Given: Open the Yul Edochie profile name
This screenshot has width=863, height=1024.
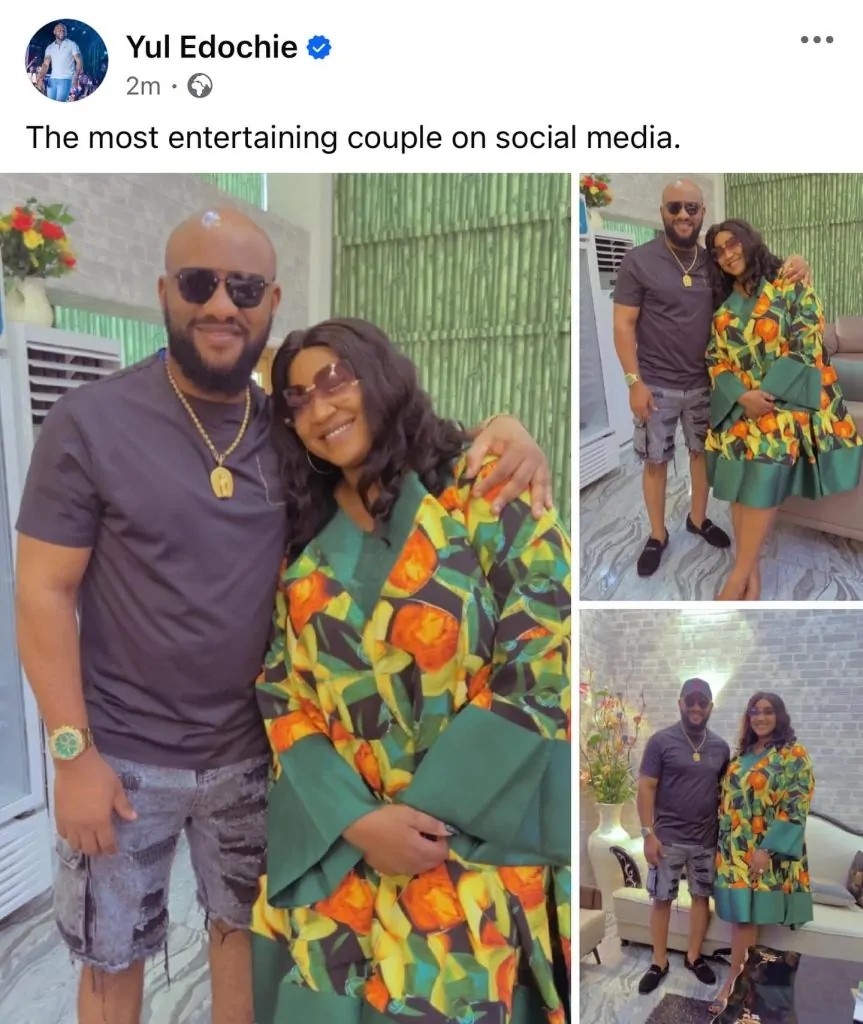Looking at the screenshot, I should [212, 47].
